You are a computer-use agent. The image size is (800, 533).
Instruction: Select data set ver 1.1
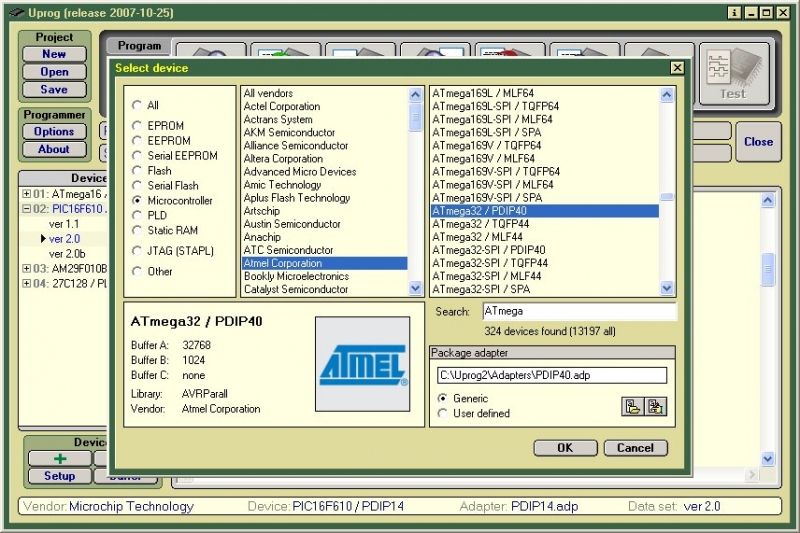click(x=64, y=224)
